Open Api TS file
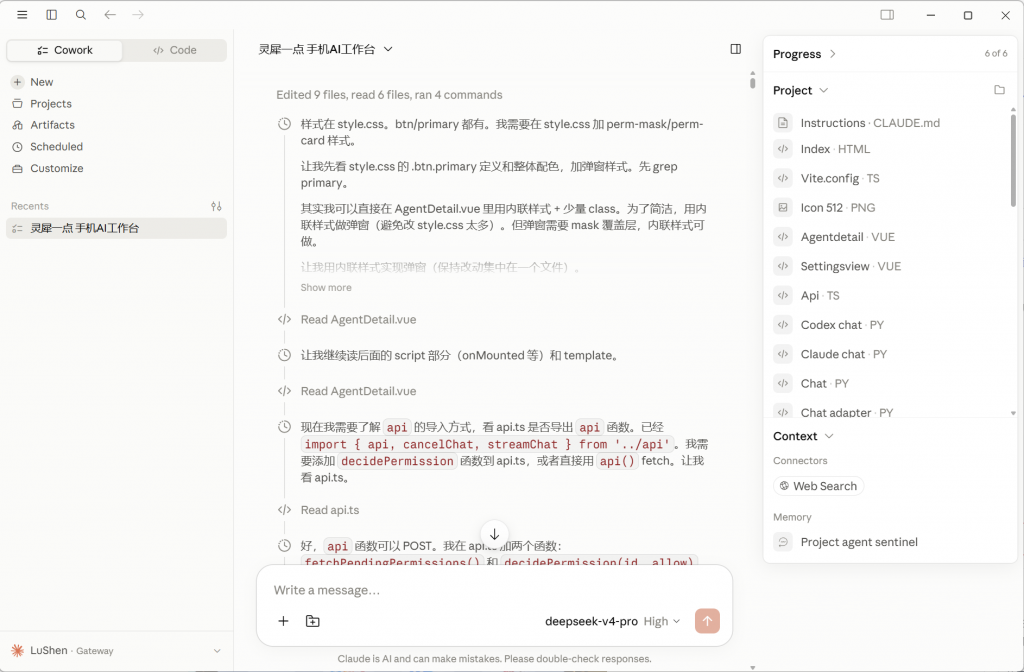 820,296
